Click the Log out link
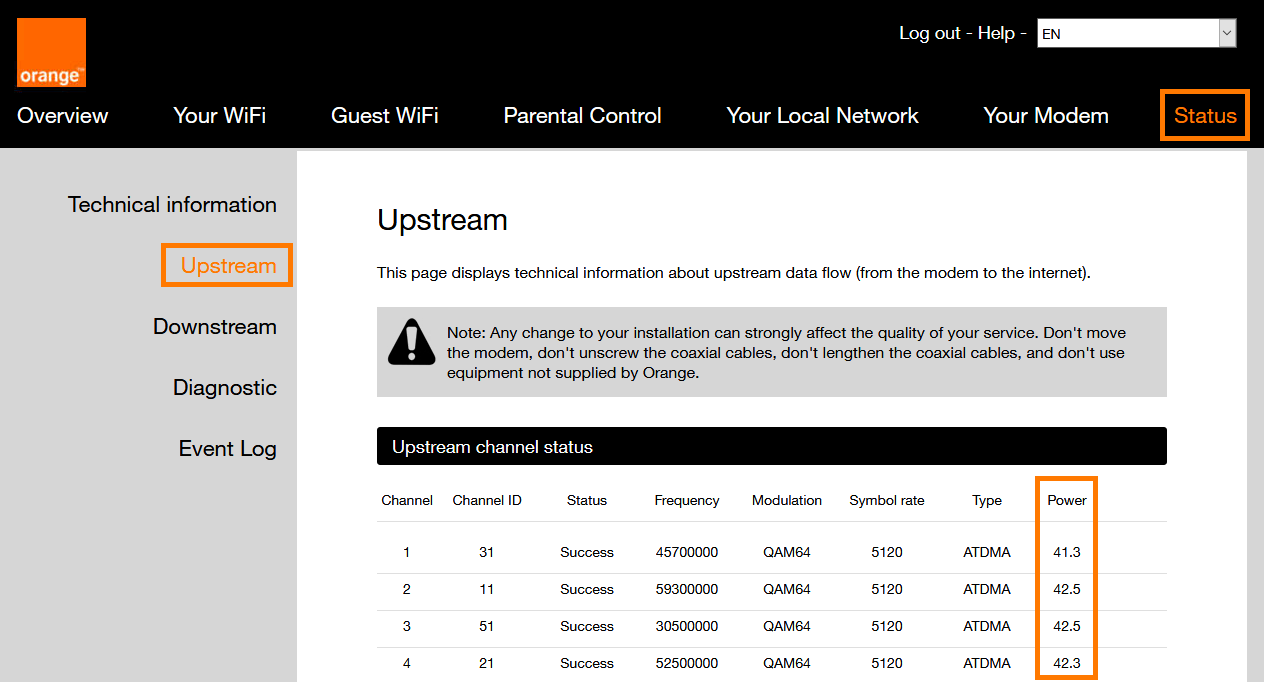Viewport: 1264px width, 682px height. click(x=929, y=33)
